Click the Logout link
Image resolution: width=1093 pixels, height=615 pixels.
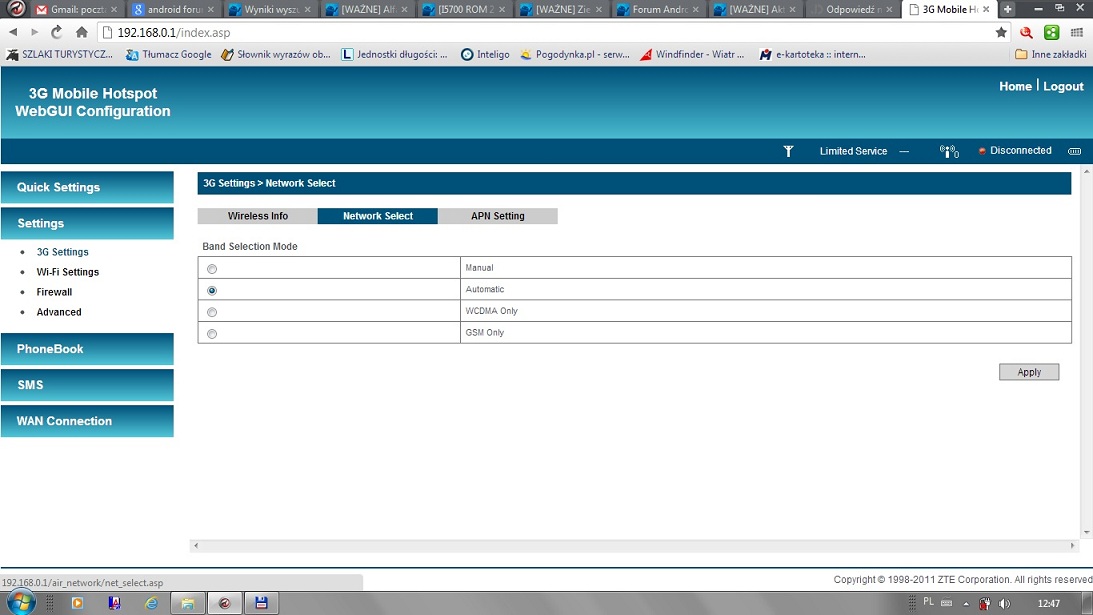(1063, 87)
